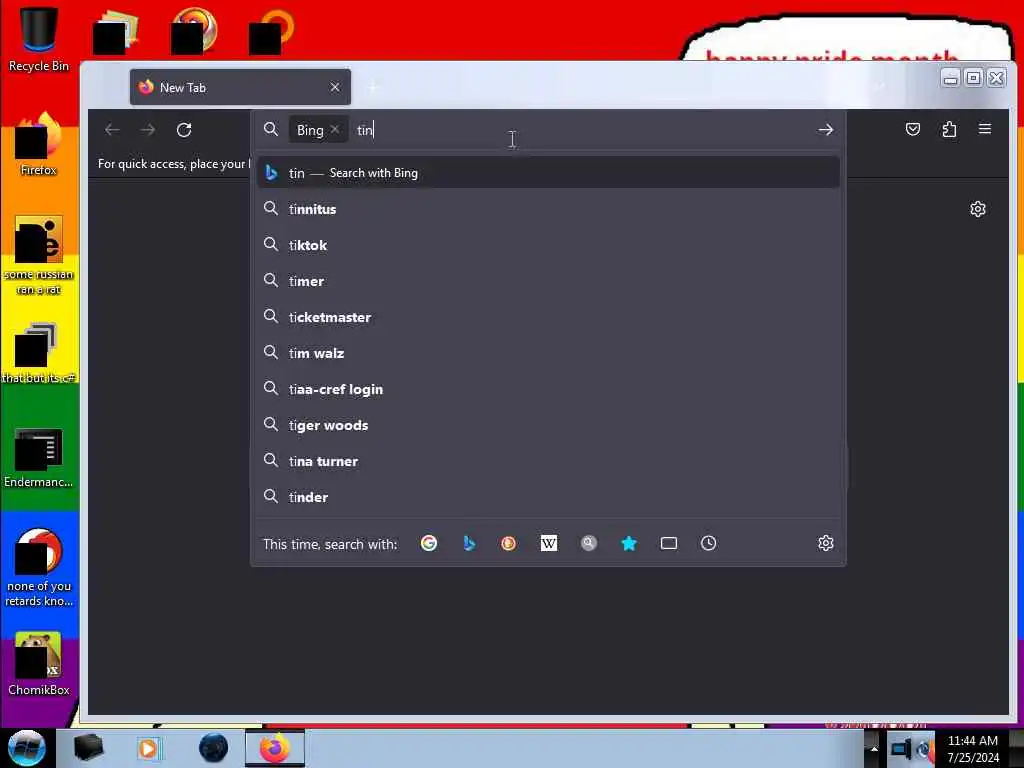The image size is (1024, 768).
Task: Choose the 'tiktok' suggestion
Action: (x=549, y=245)
